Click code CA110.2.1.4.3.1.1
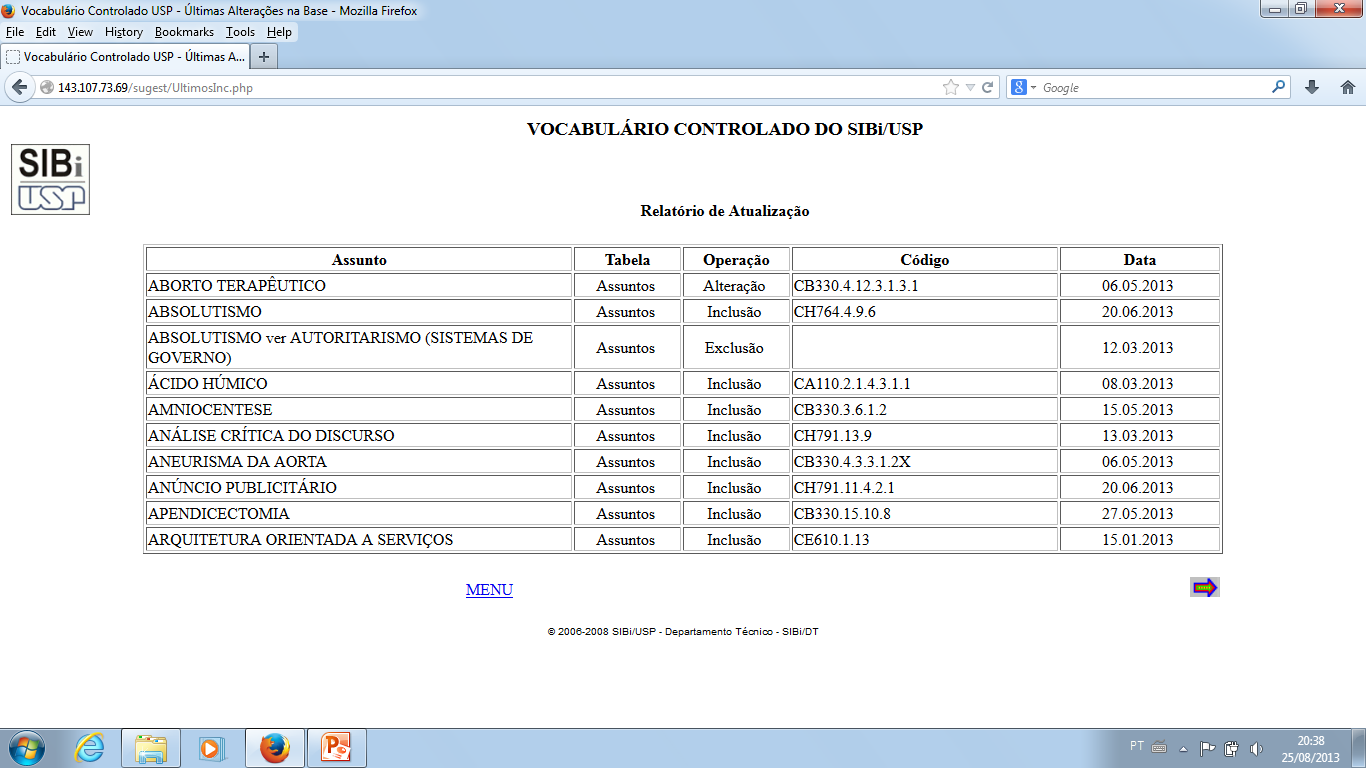1366x768 pixels. (x=852, y=384)
